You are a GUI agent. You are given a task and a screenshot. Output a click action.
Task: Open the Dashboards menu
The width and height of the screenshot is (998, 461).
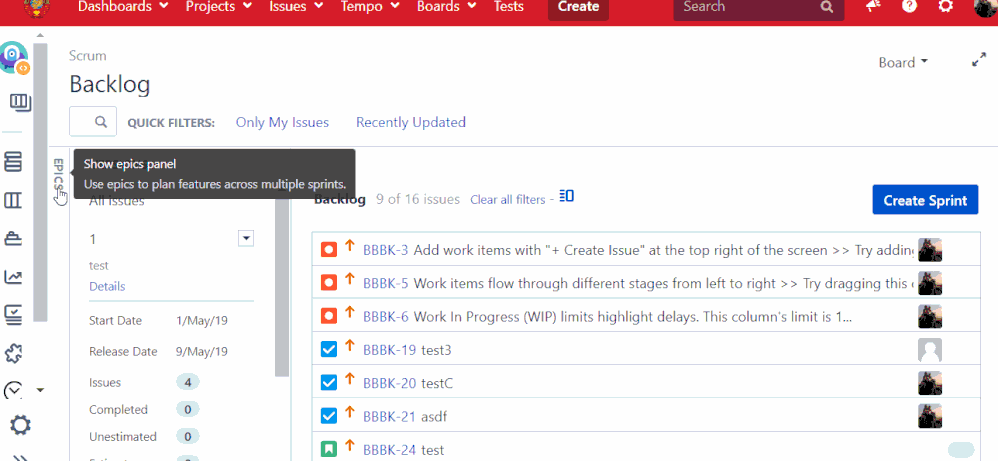(x=123, y=7)
